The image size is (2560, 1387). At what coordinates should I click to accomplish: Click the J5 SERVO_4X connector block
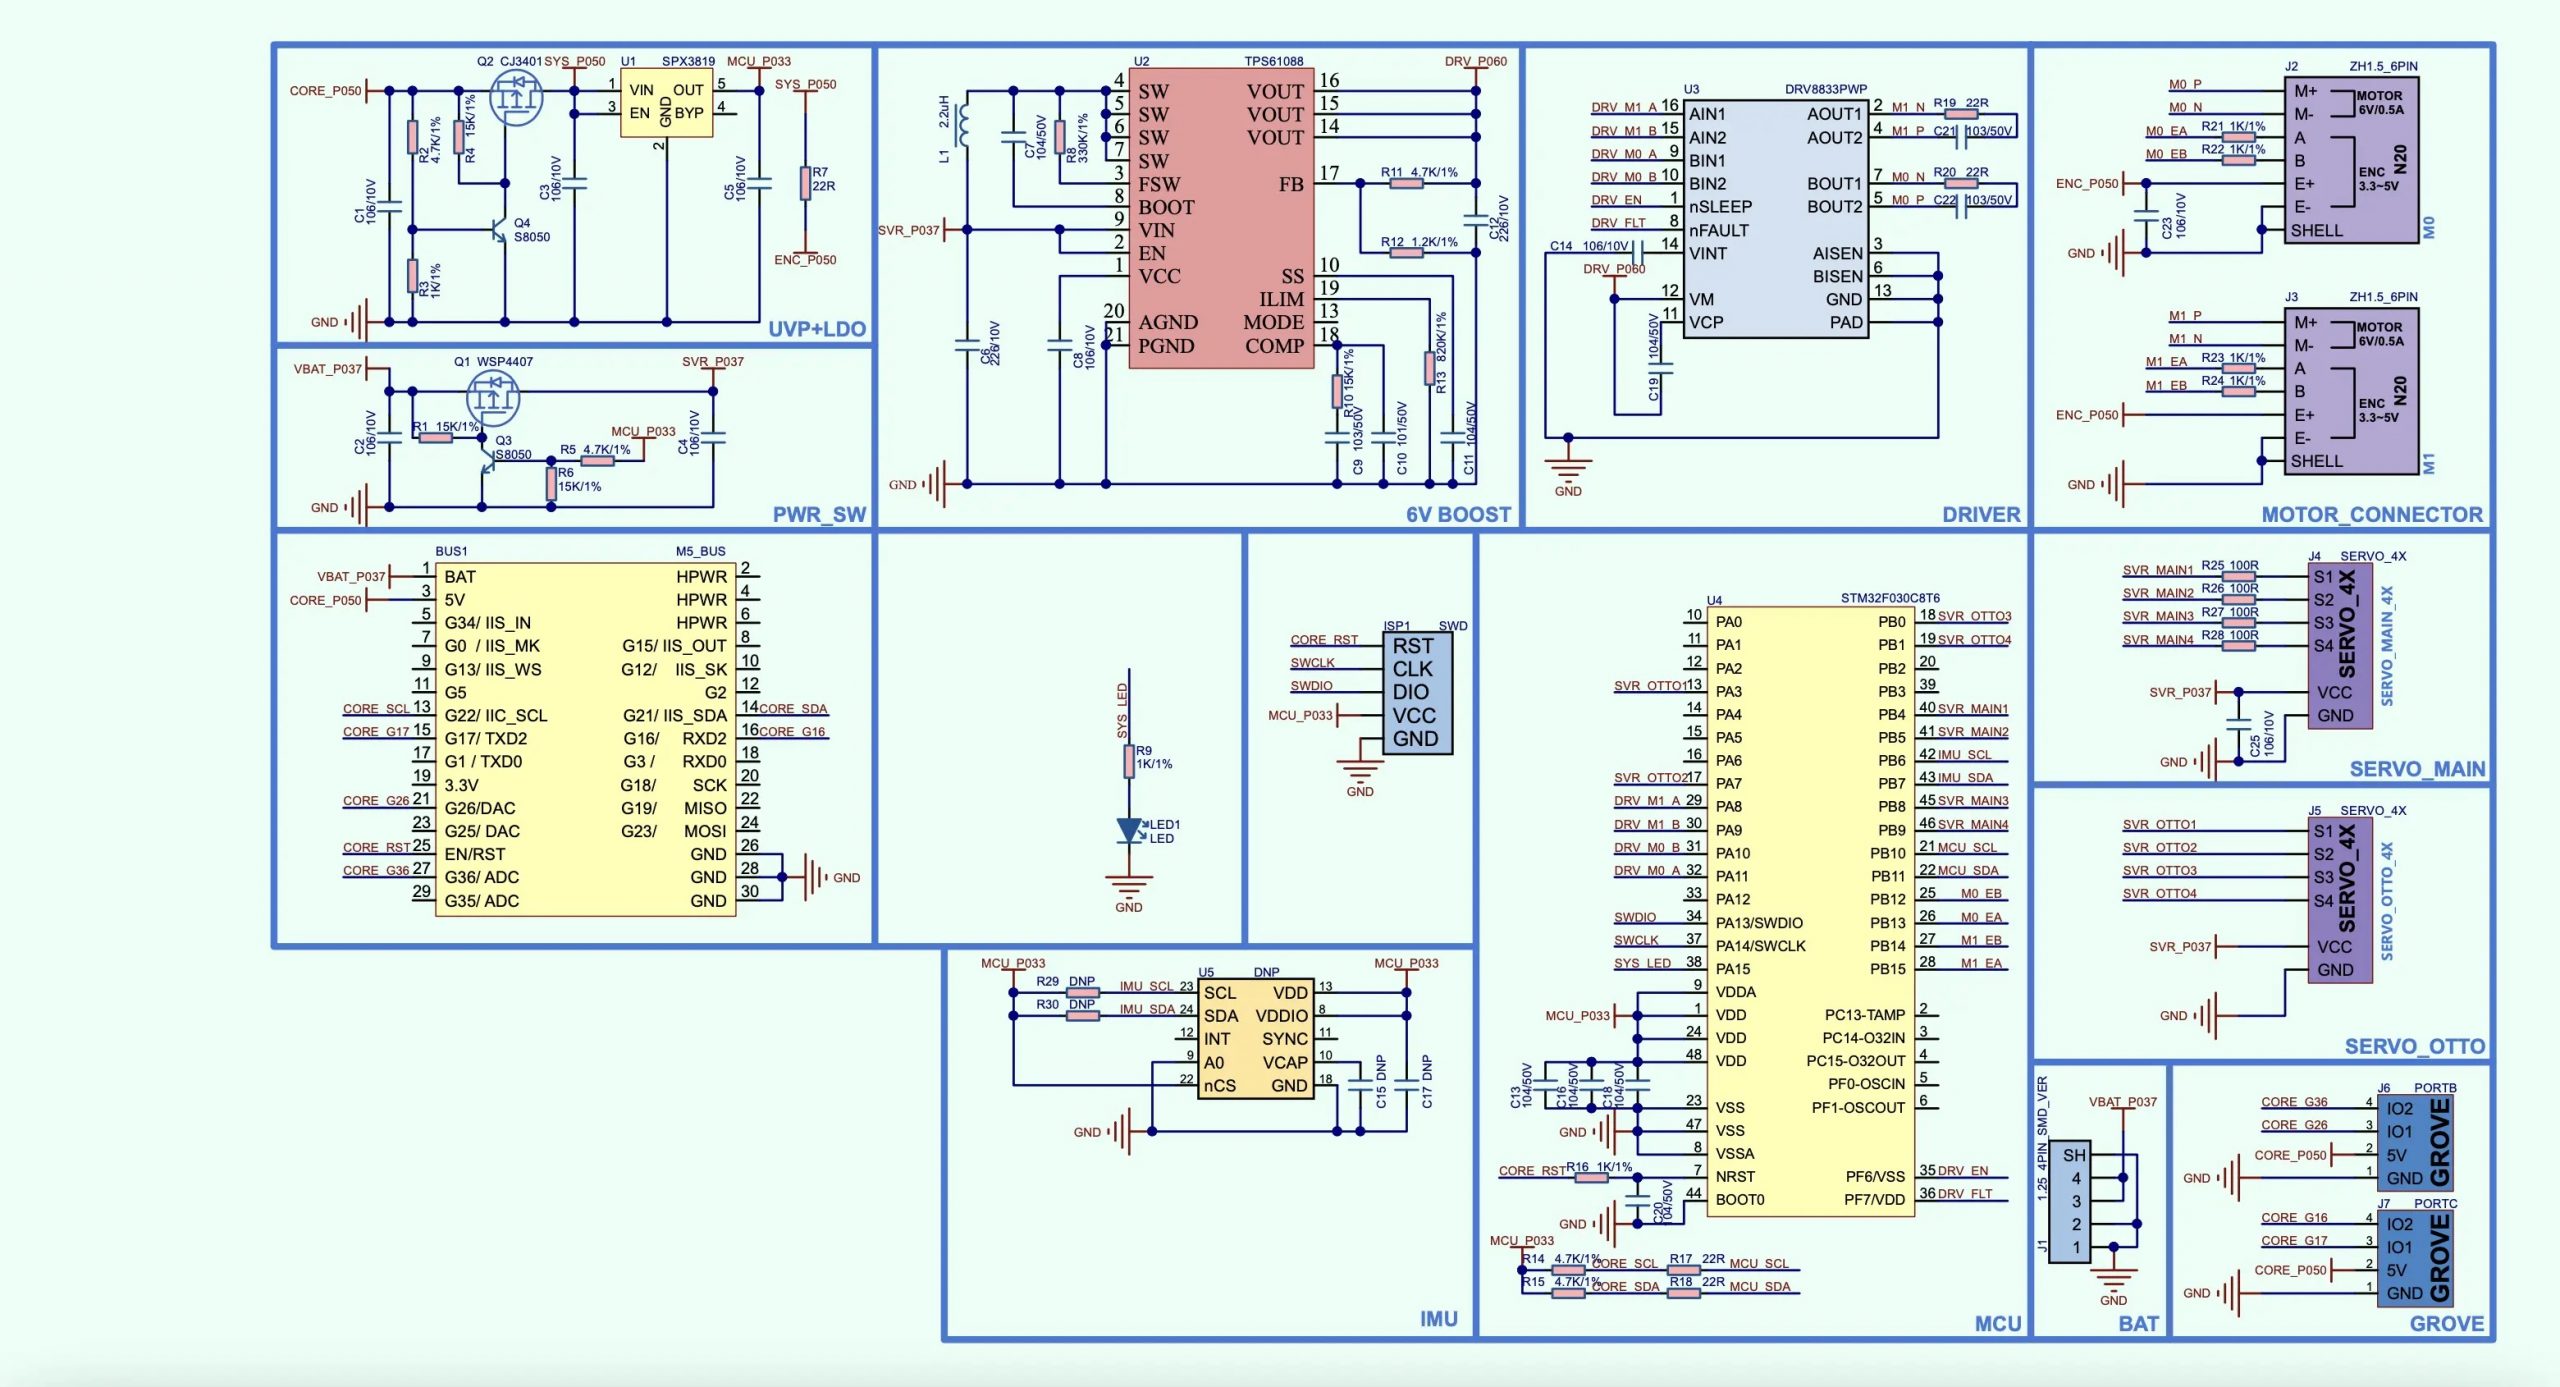tap(2340, 900)
